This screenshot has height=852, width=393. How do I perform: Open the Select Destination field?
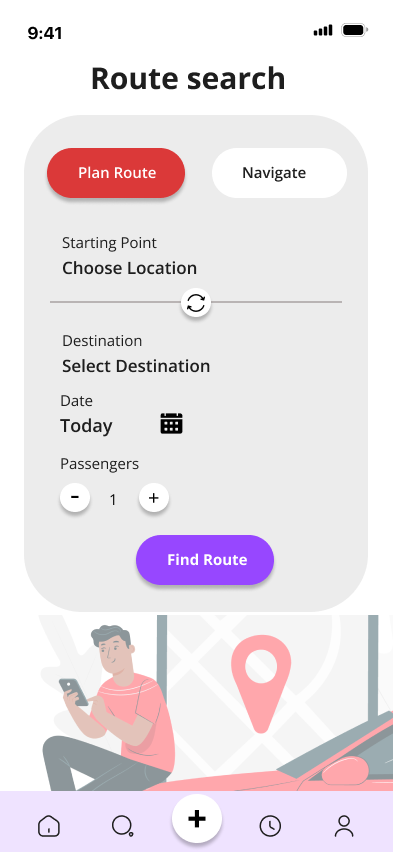pyautogui.click(x=136, y=366)
